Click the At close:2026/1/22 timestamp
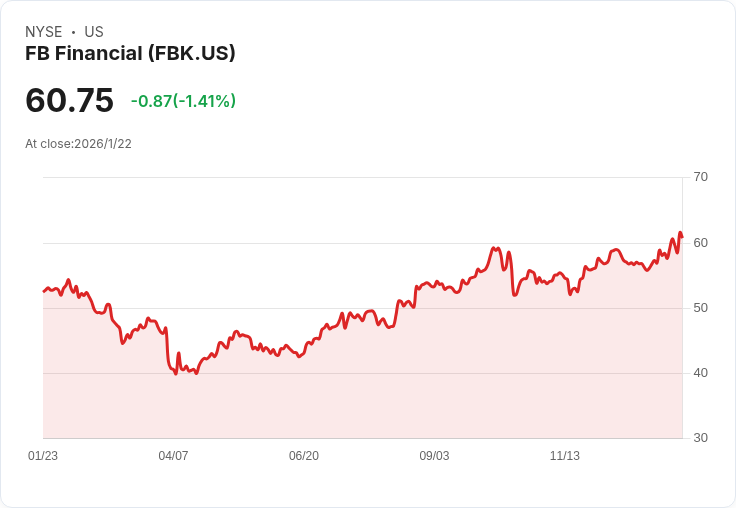The height and width of the screenshot is (508, 736). click(x=78, y=144)
